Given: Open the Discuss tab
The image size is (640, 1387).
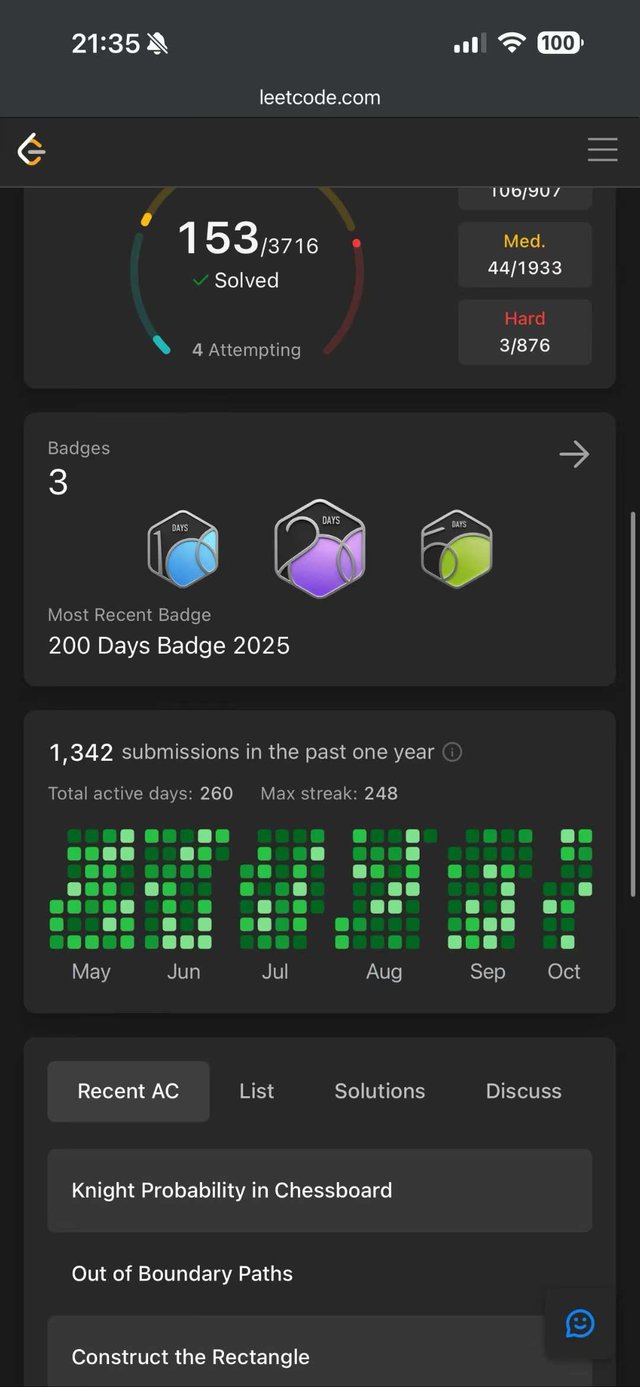Looking at the screenshot, I should point(523,1091).
